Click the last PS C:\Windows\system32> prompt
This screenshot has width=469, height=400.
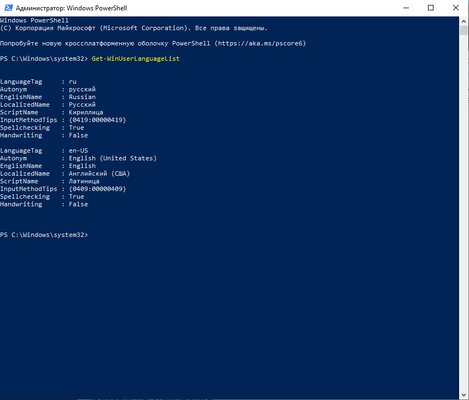(44, 235)
